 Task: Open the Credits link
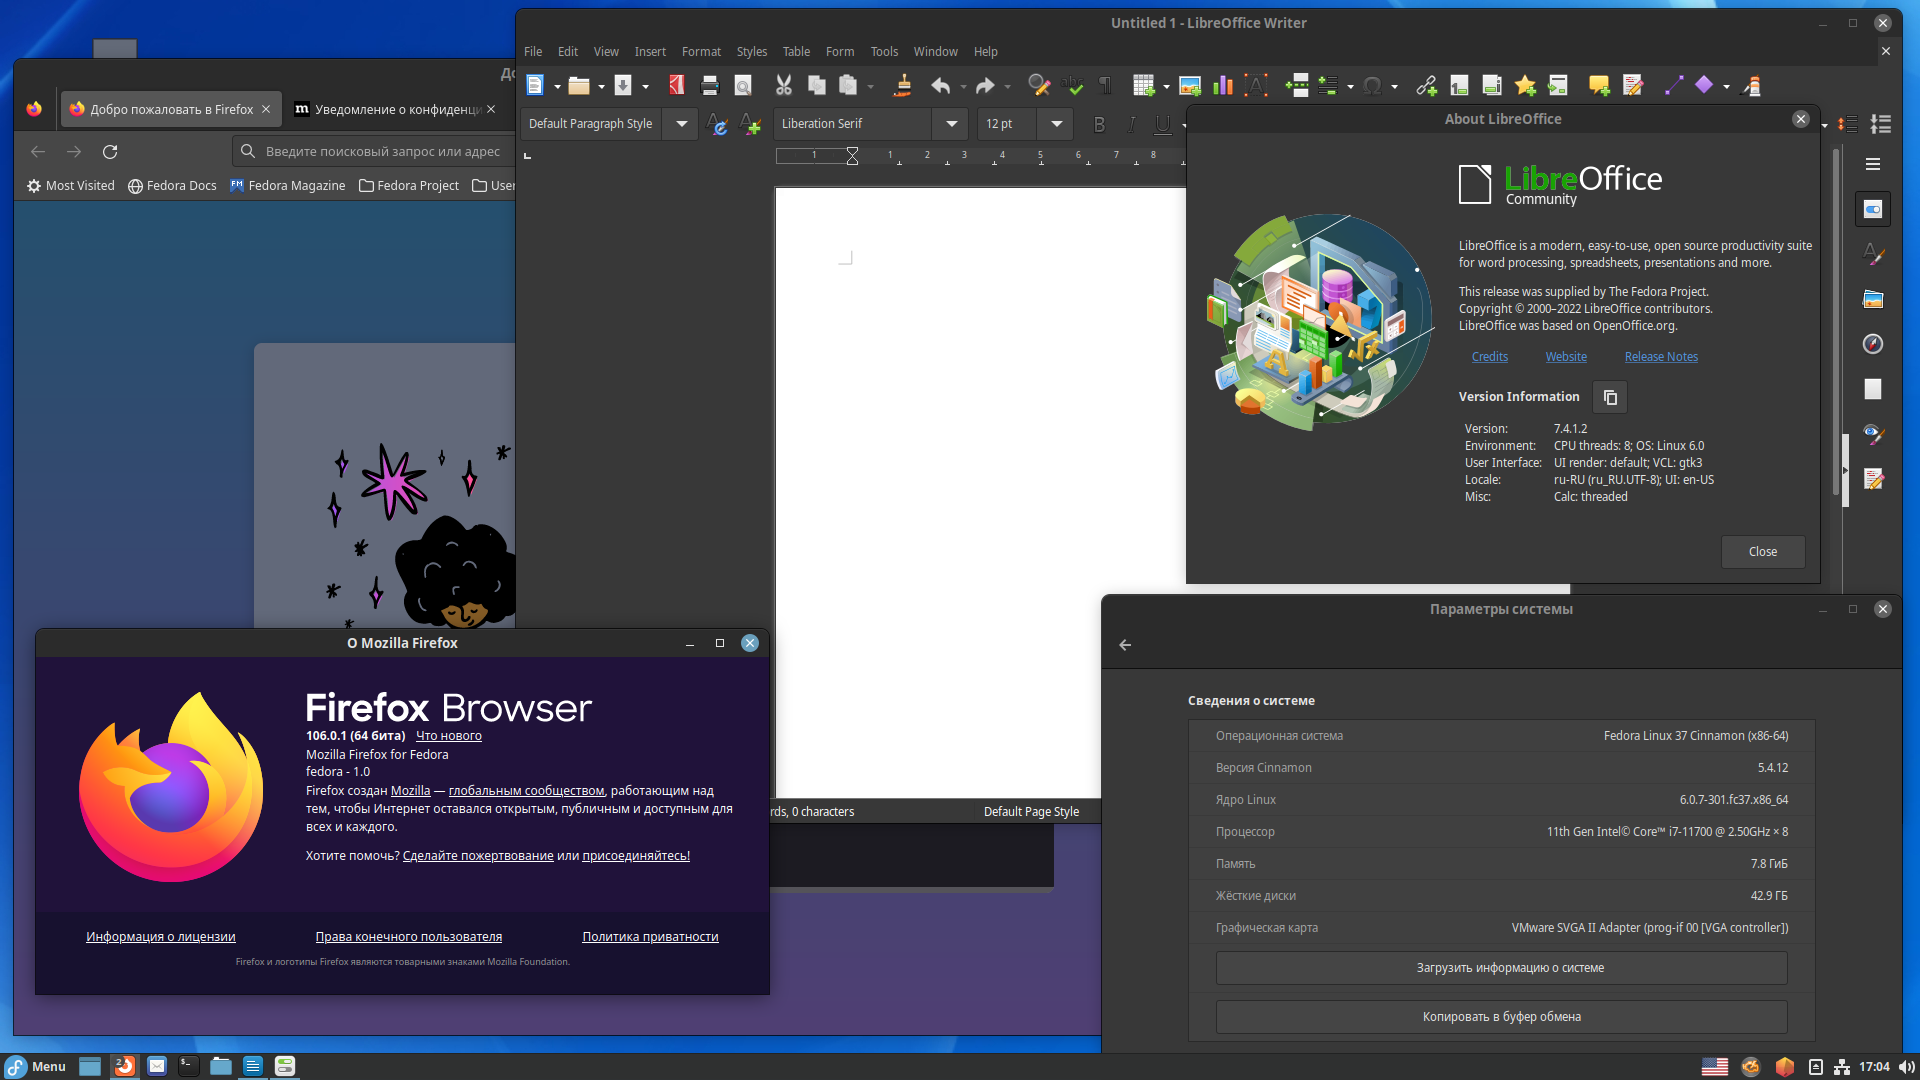pos(1490,357)
